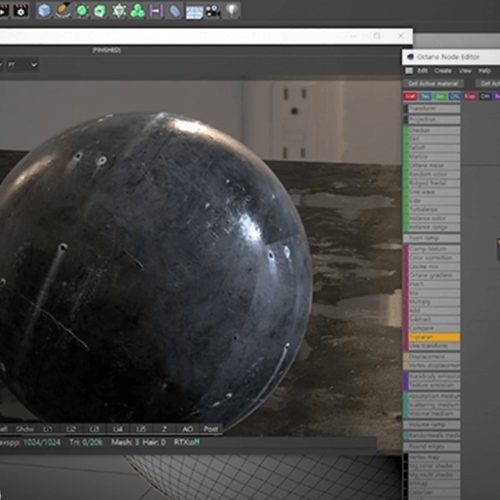Open the green MoGraph Cloner icon
This screenshot has width=500, height=500.
pyautogui.click(x=137, y=11)
